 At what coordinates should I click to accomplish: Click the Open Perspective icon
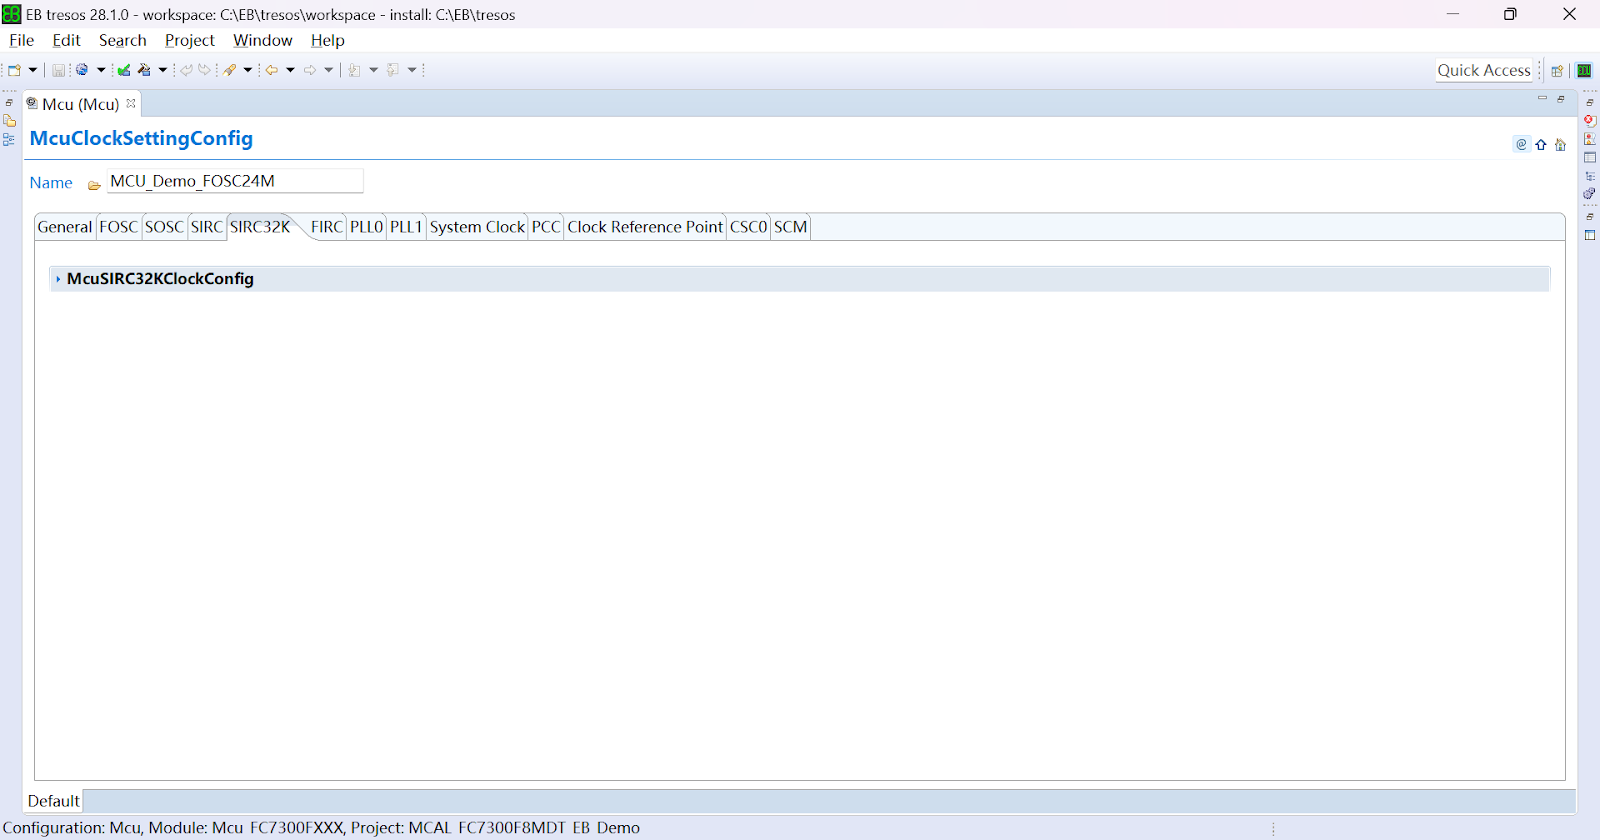click(x=1557, y=71)
